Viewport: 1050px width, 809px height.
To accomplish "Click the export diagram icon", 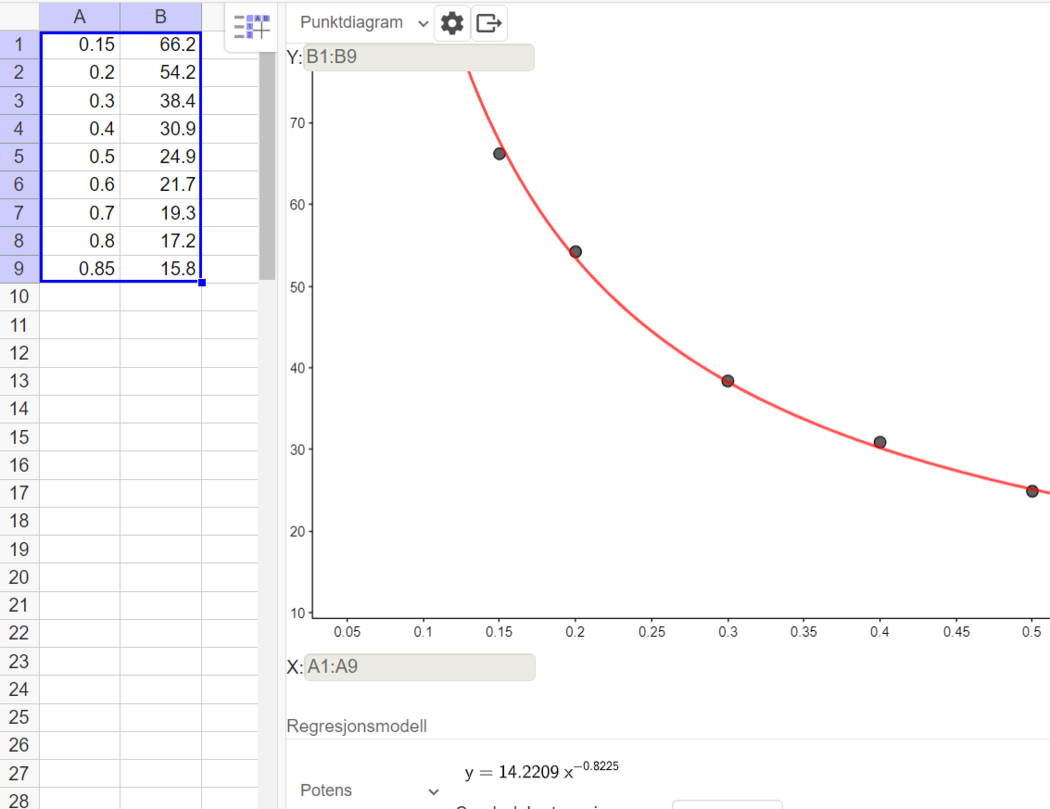I will pyautogui.click(x=488, y=23).
